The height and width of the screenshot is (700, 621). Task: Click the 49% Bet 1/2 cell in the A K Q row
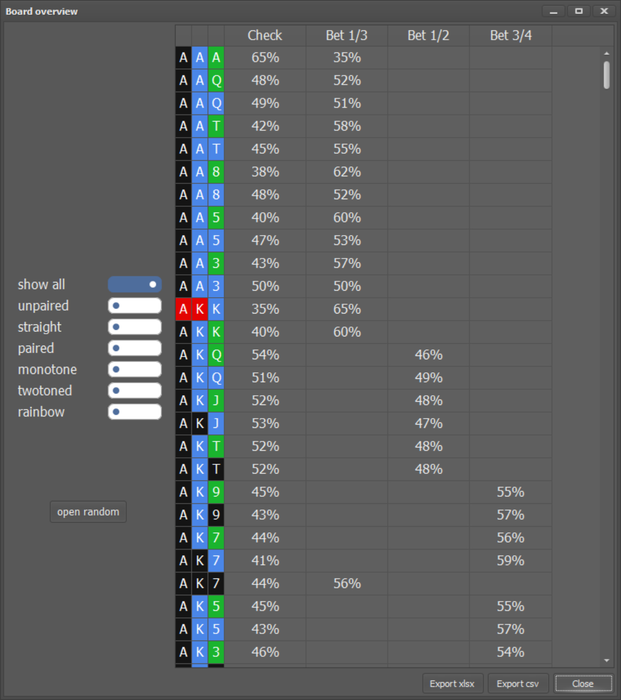429,378
